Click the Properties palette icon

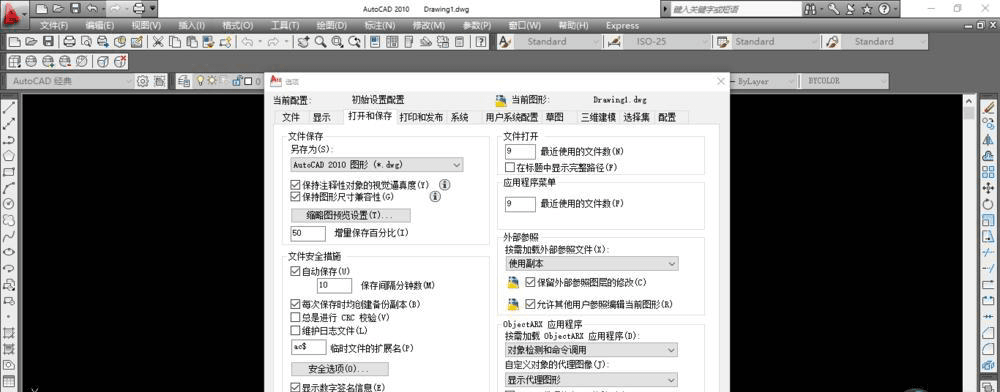(376, 41)
